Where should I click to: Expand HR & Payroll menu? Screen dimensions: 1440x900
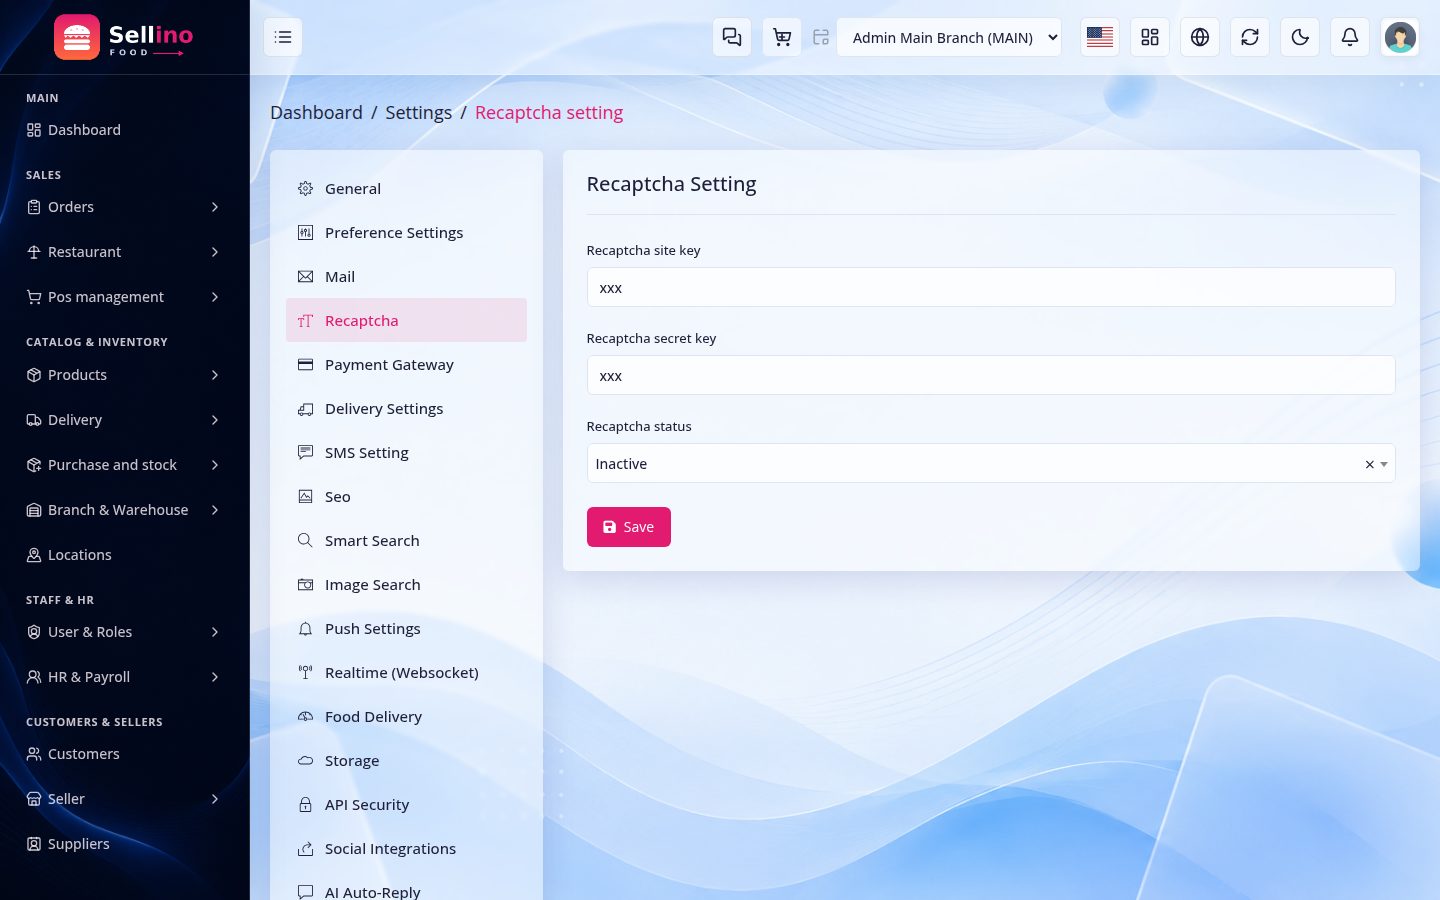[124, 677]
